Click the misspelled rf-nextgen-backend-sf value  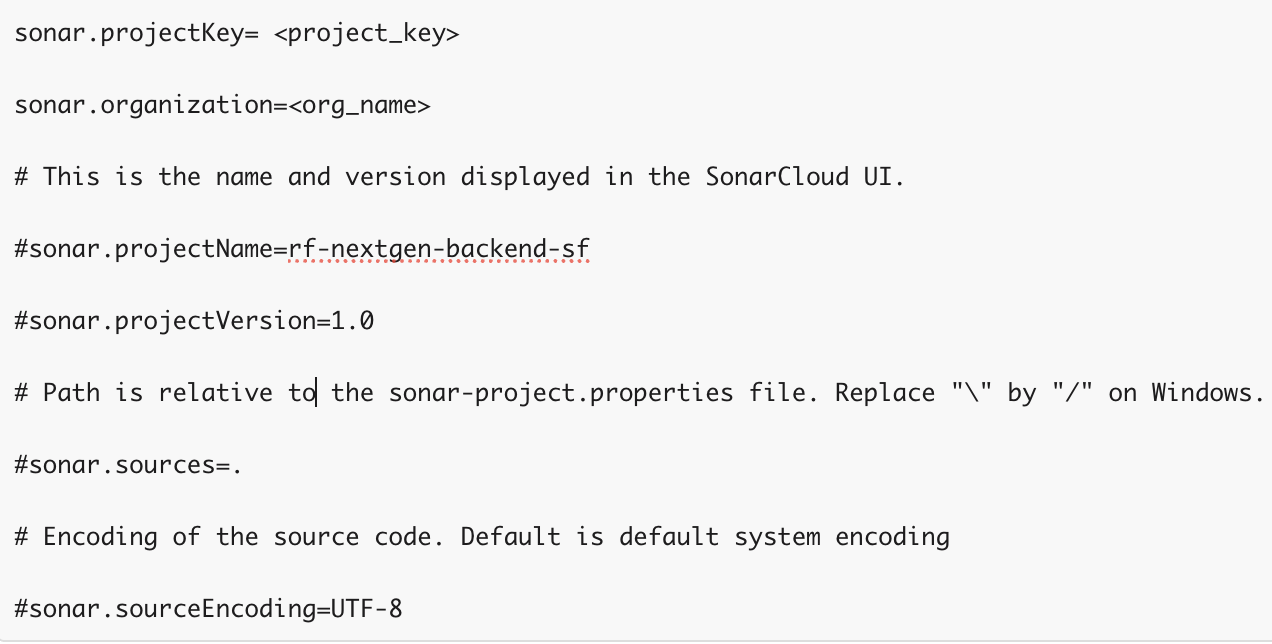coord(438,249)
